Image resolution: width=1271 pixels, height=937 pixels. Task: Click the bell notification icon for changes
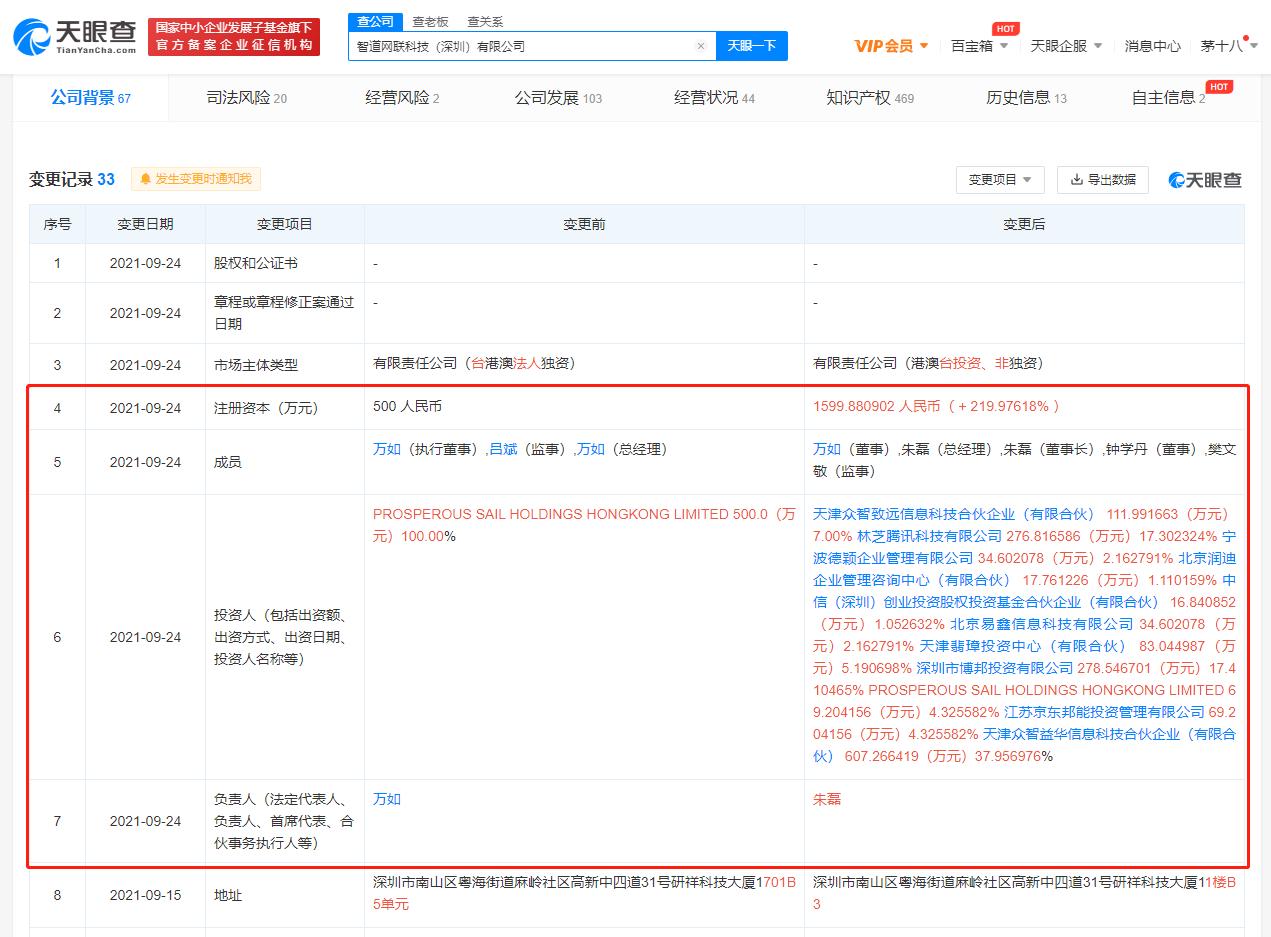pos(145,179)
